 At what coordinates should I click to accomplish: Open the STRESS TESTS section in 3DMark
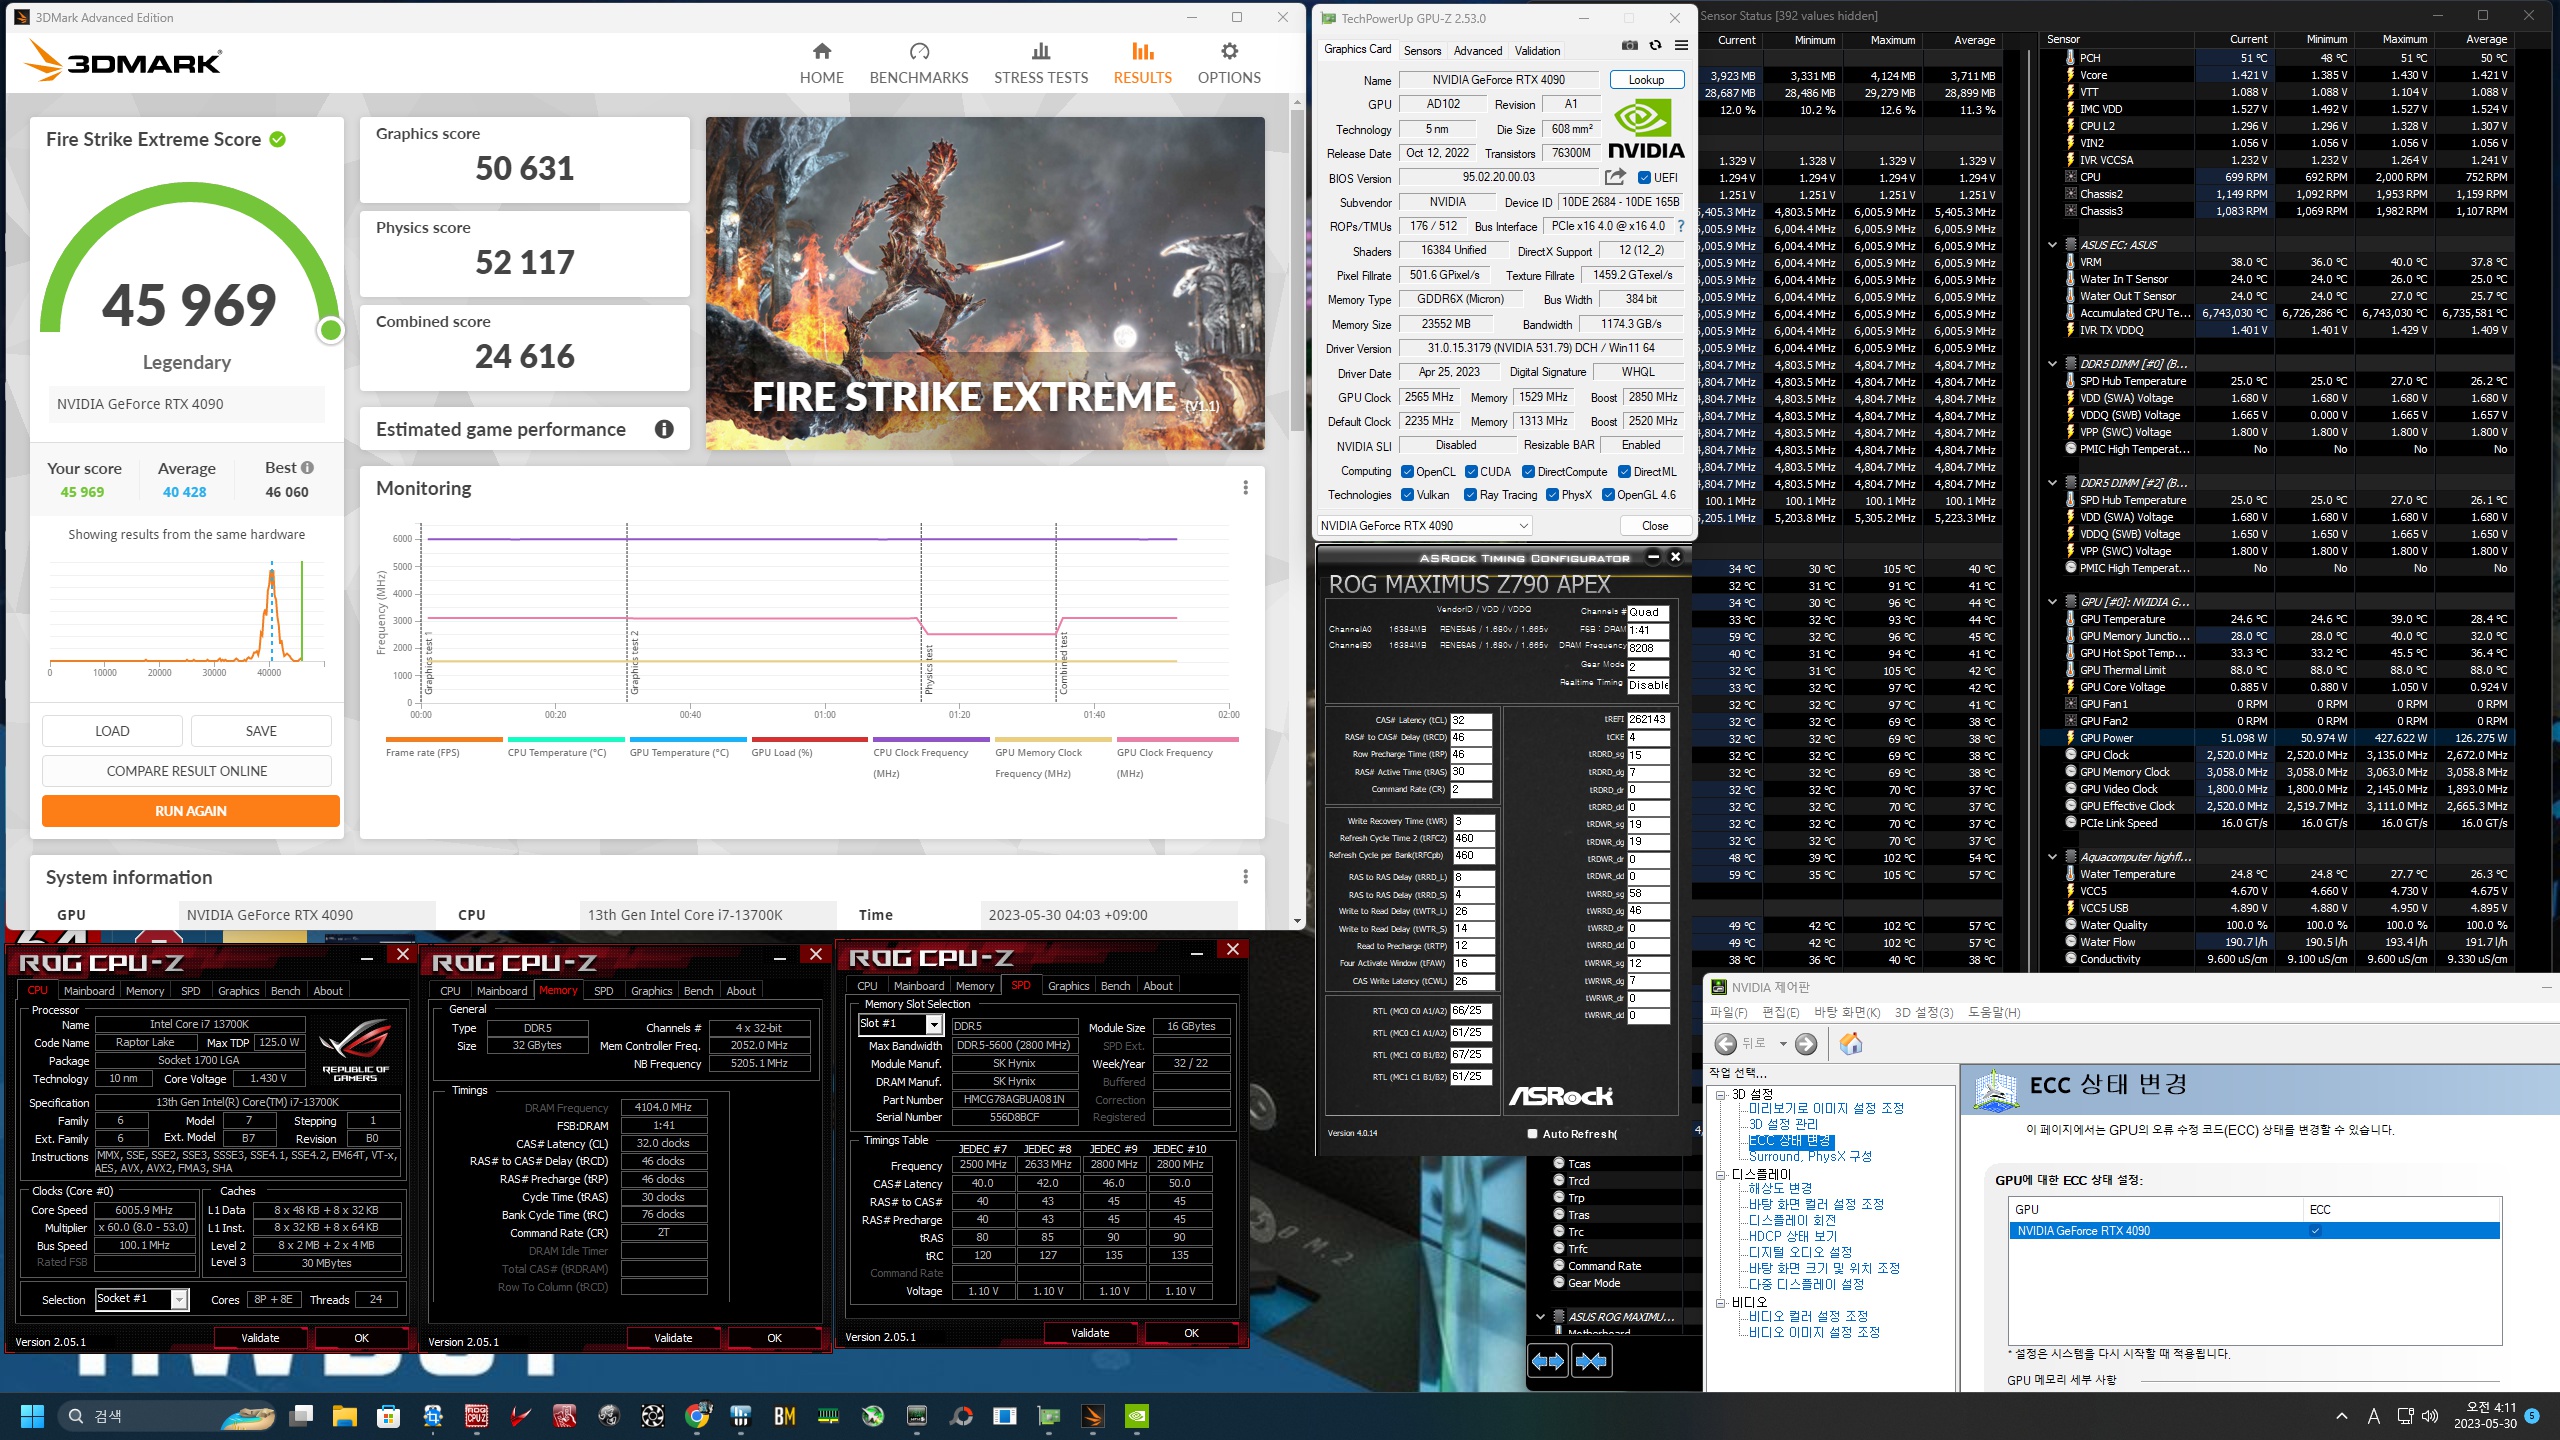pyautogui.click(x=1040, y=63)
